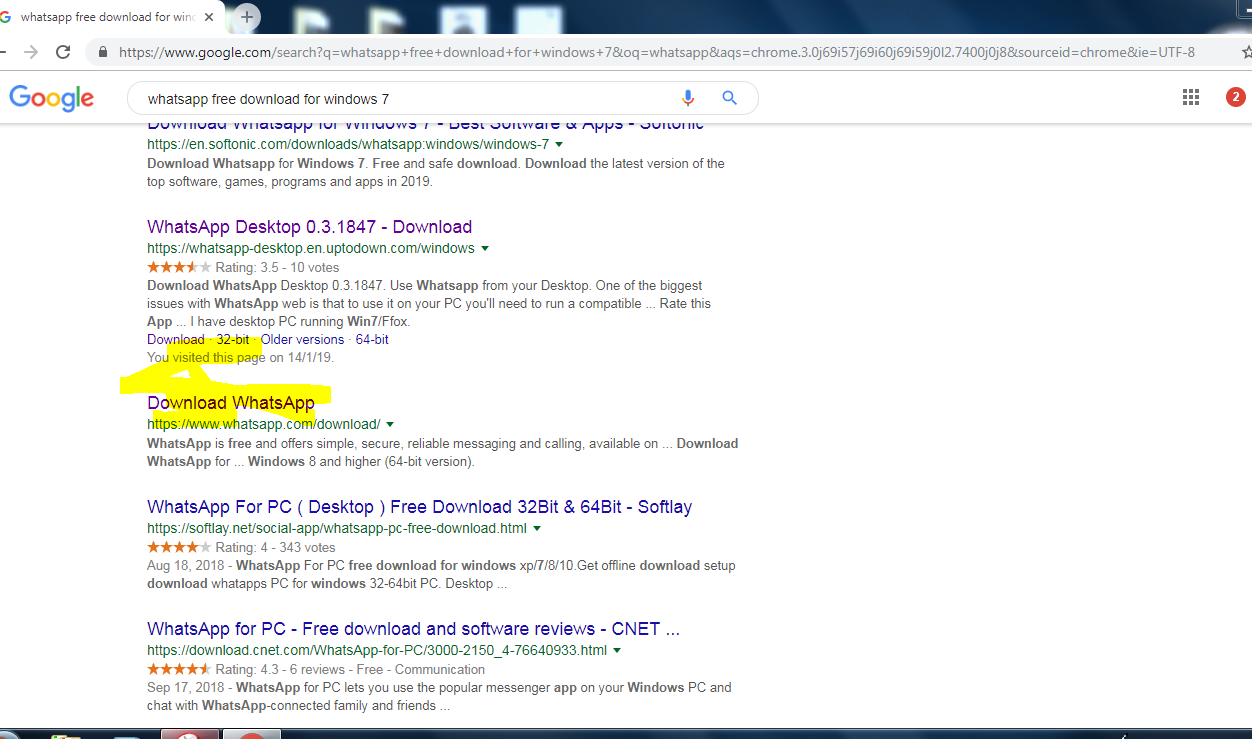The height and width of the screenshot is (739, 1252).
Task: Click the 32-bit sitelink
Action: coord(233,340)
